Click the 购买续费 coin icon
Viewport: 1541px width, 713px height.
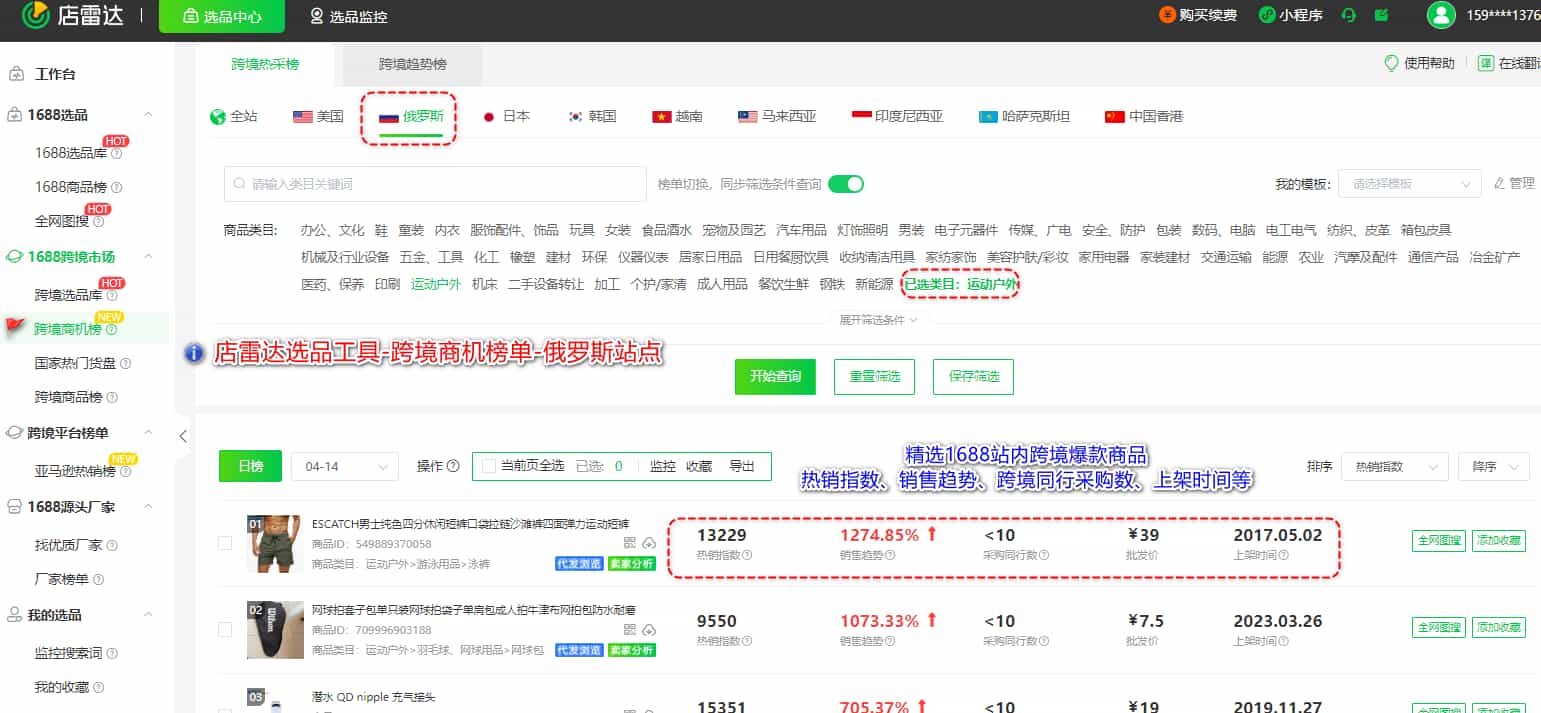tap(1167, 15)
